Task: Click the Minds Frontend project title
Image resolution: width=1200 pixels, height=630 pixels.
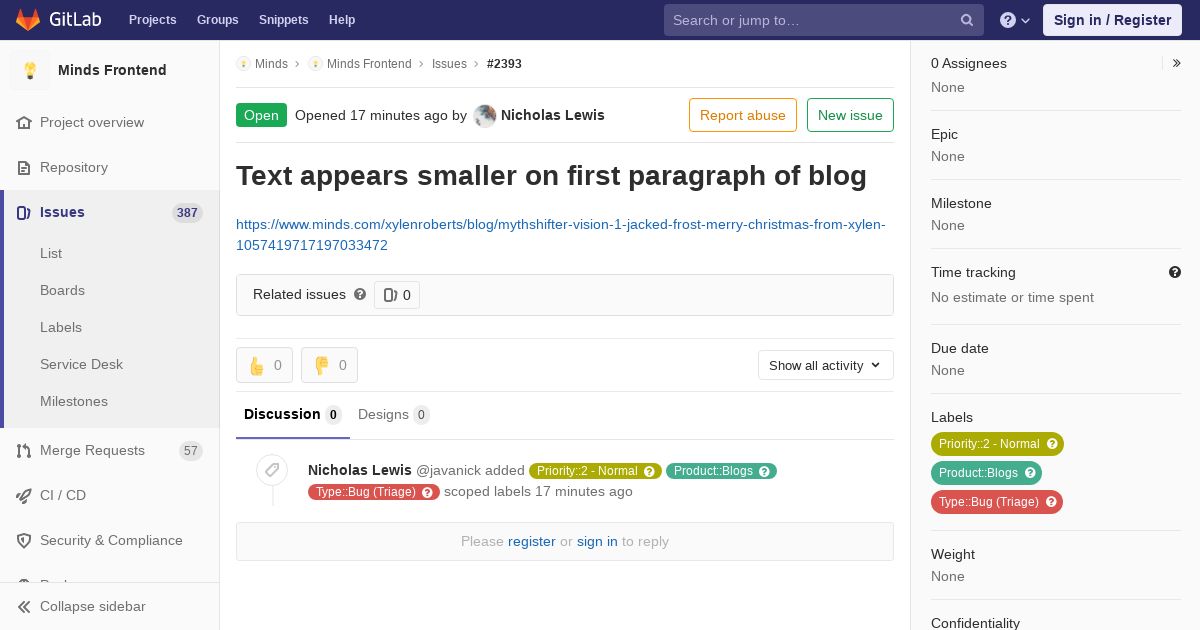Action: tap(112, 71)
